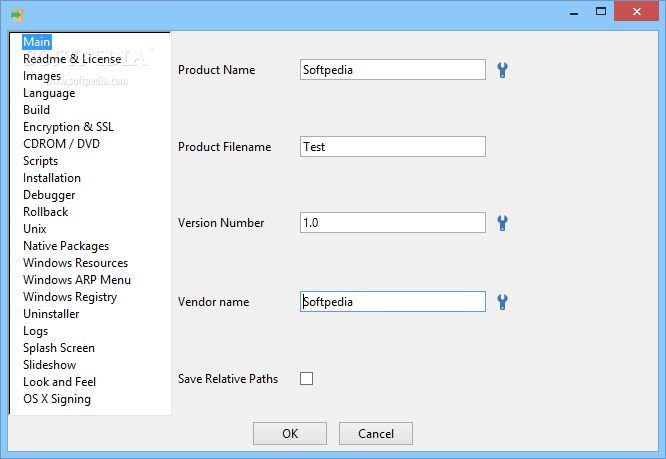This screenshot has height=459, width=666.
Task: Open the Logs section
Action: pyautogui.click(x=36, y=331)
